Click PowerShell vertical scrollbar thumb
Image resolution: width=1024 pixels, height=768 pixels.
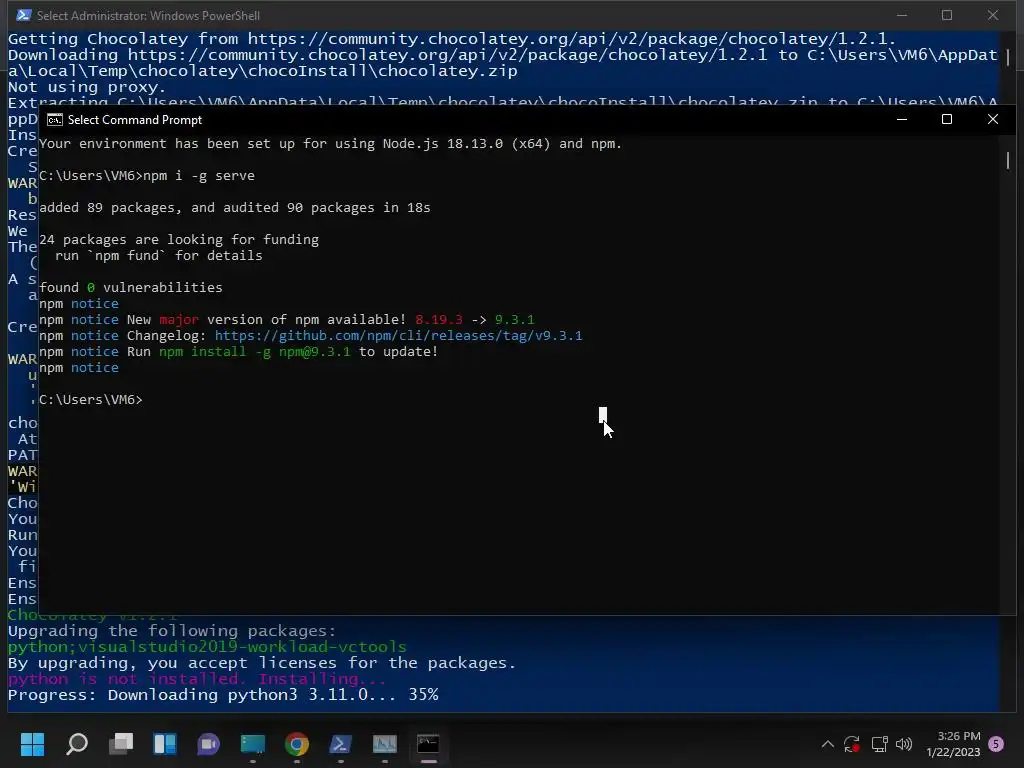tap(1008, 57)
